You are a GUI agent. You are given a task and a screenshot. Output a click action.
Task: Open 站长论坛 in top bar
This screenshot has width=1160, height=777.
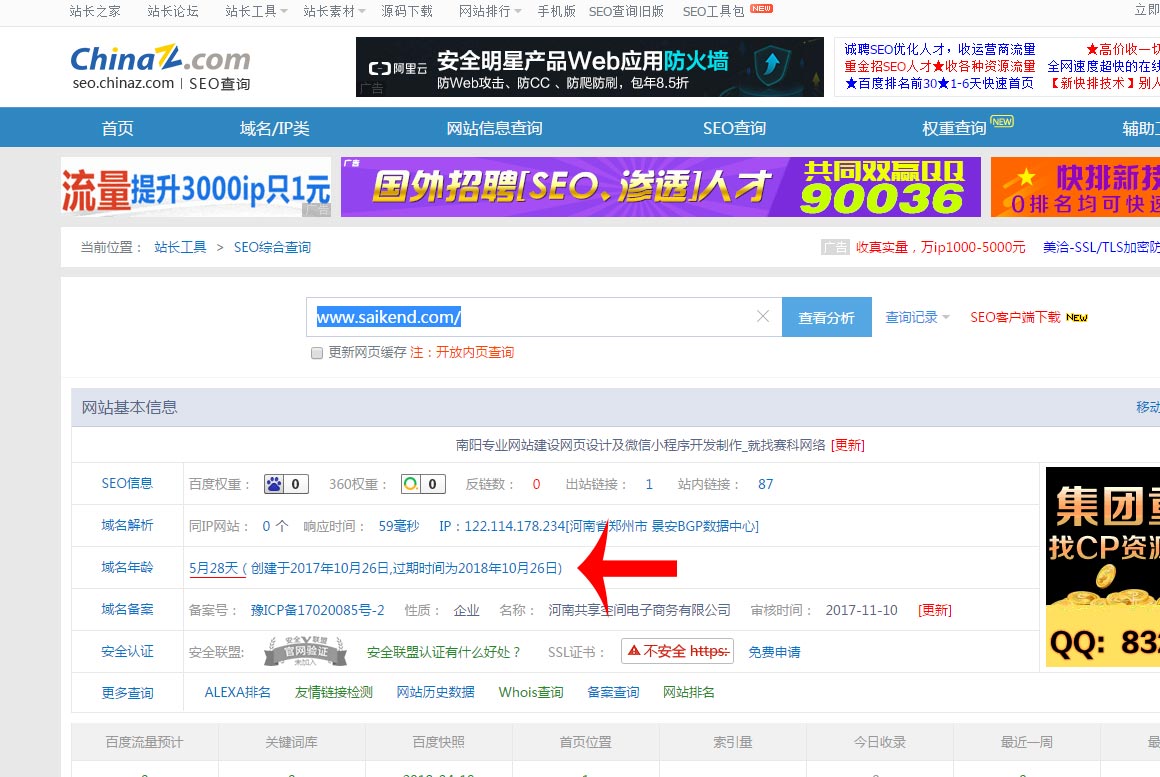(x=173, y=11)
